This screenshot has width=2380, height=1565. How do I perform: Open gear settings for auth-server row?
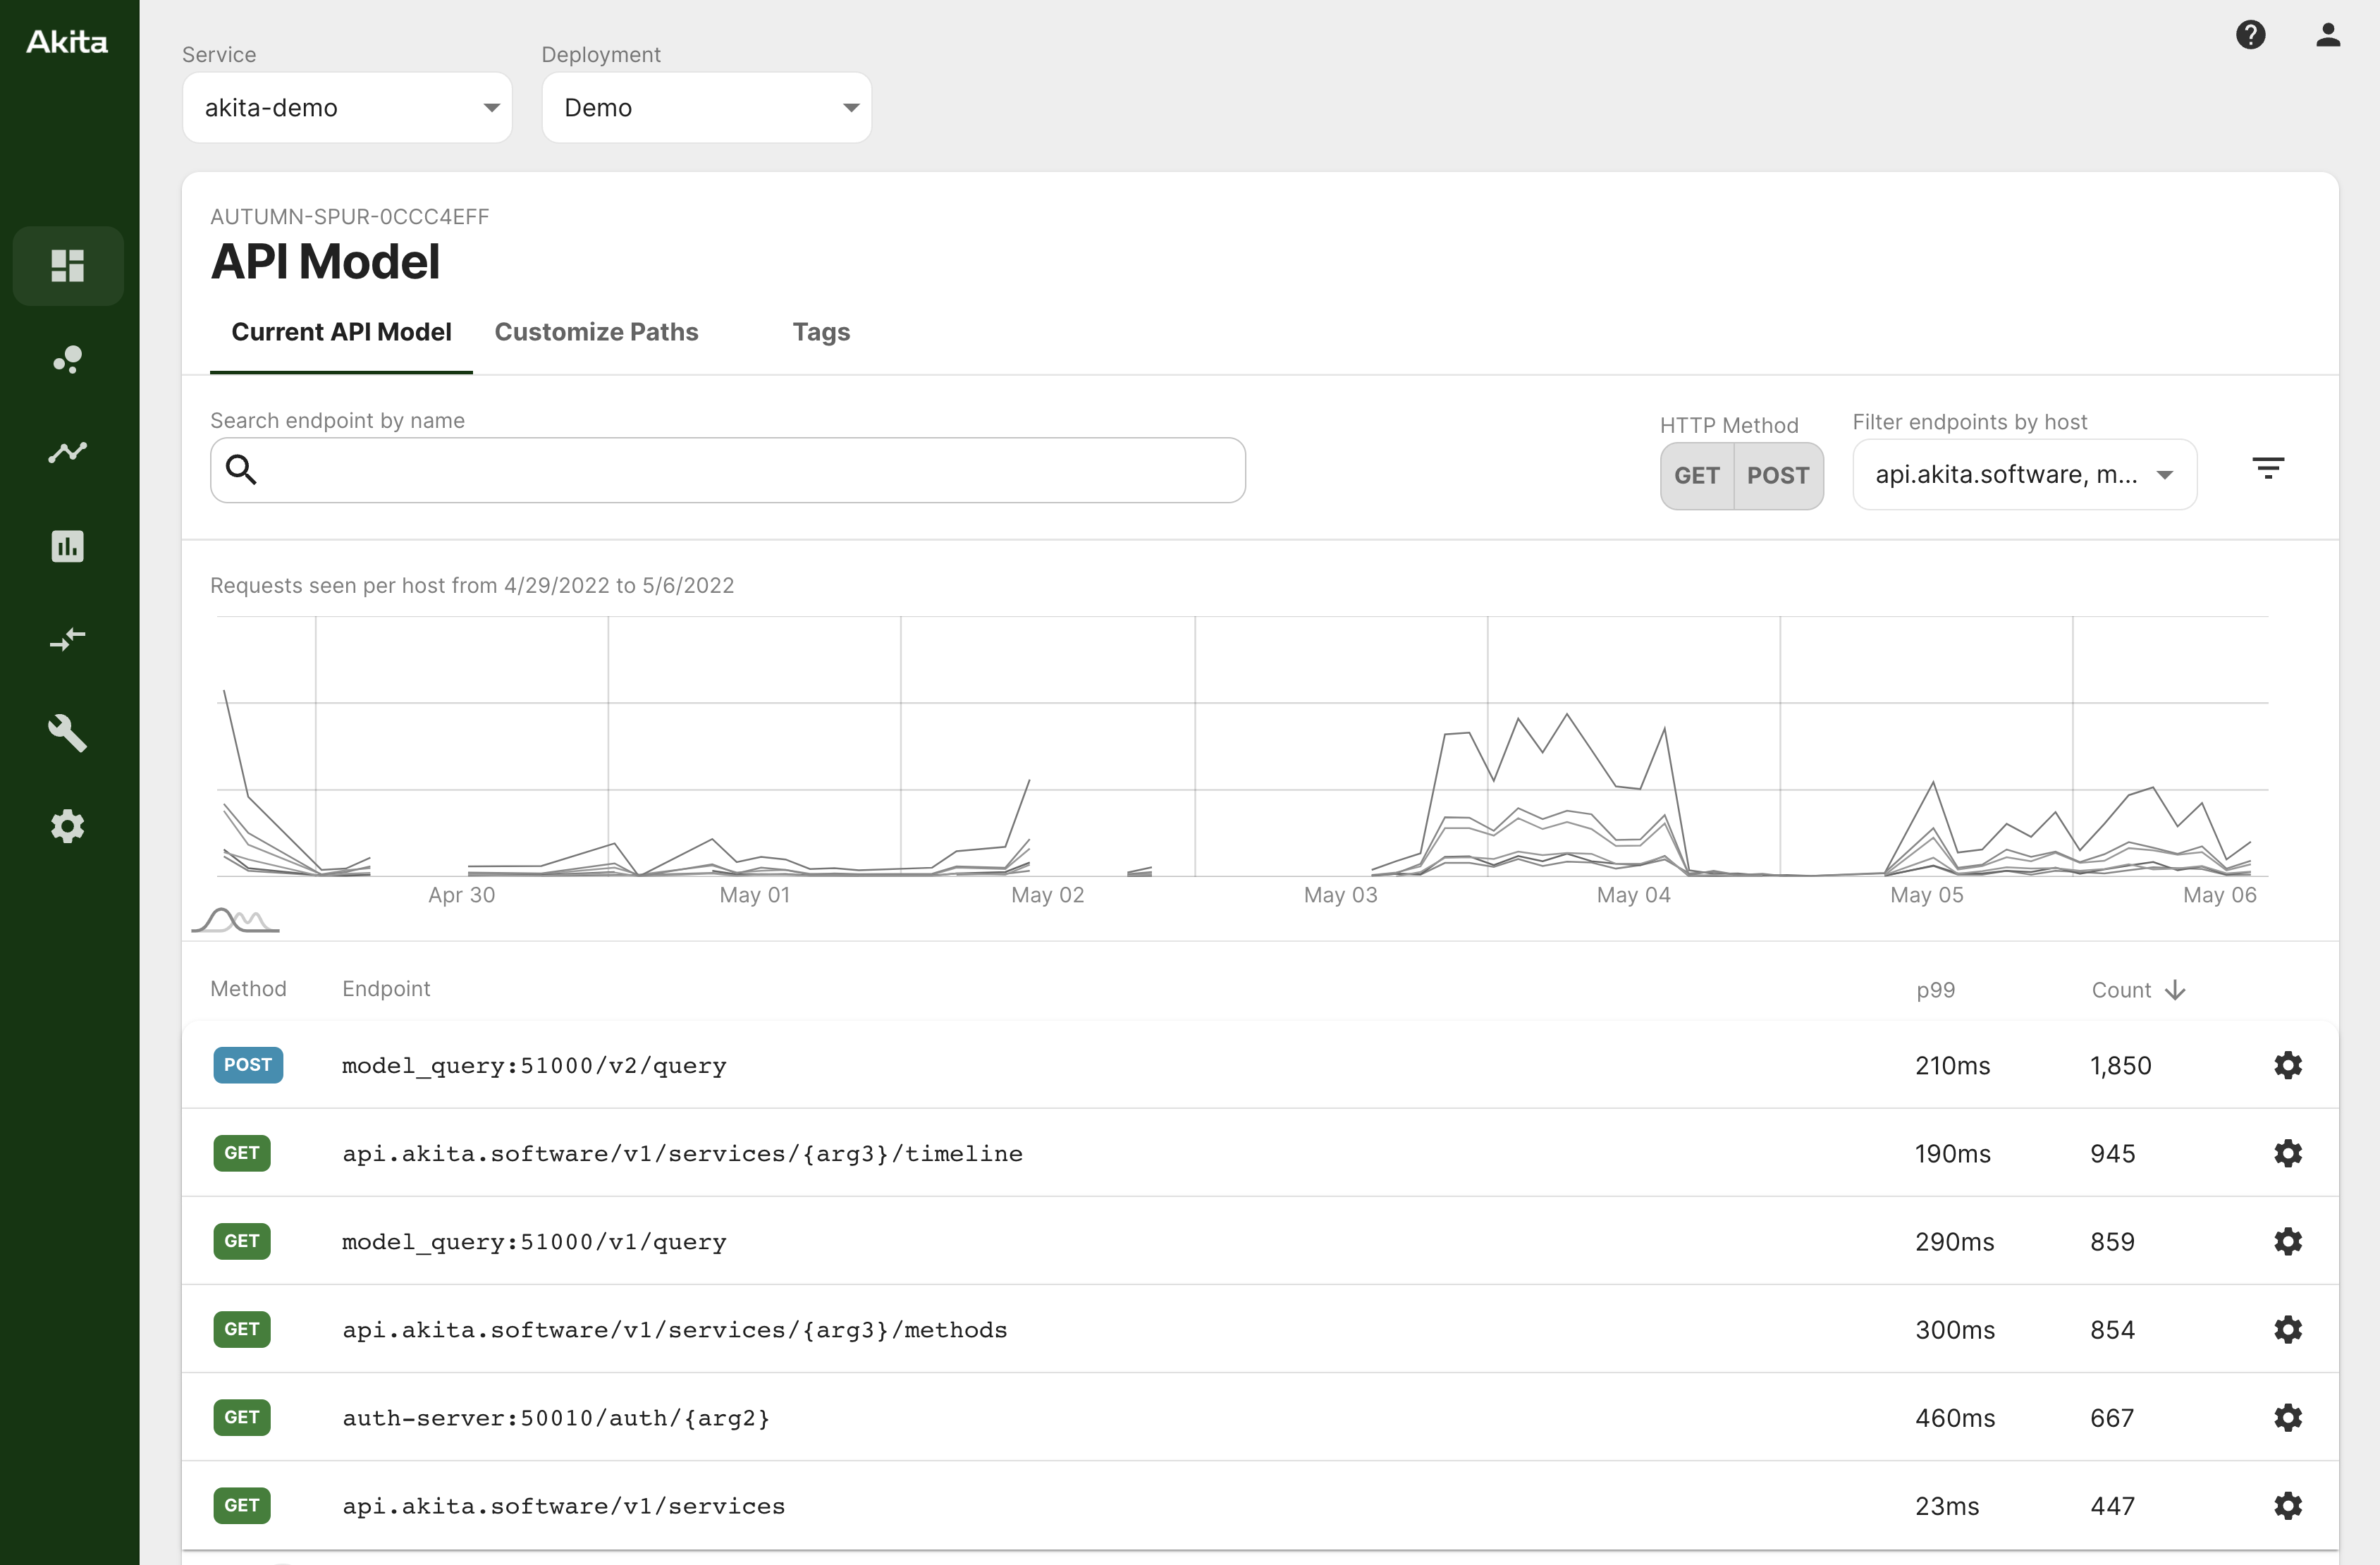pyautogui.click(x=2288, y=1417)
